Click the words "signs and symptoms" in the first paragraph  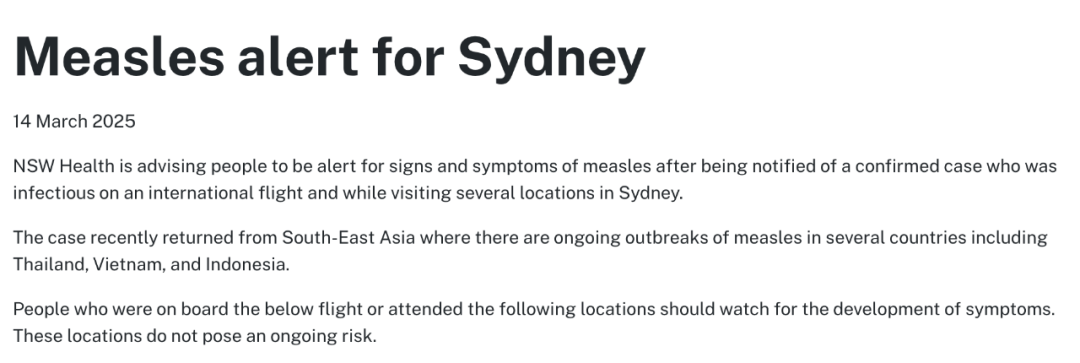pos(477,167)
